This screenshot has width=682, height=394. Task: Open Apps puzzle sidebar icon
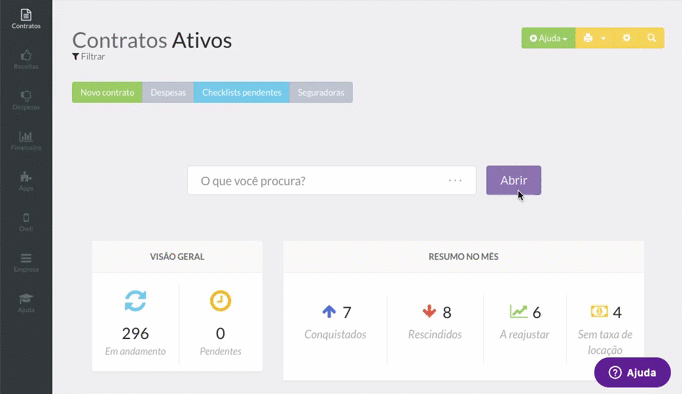26,181
